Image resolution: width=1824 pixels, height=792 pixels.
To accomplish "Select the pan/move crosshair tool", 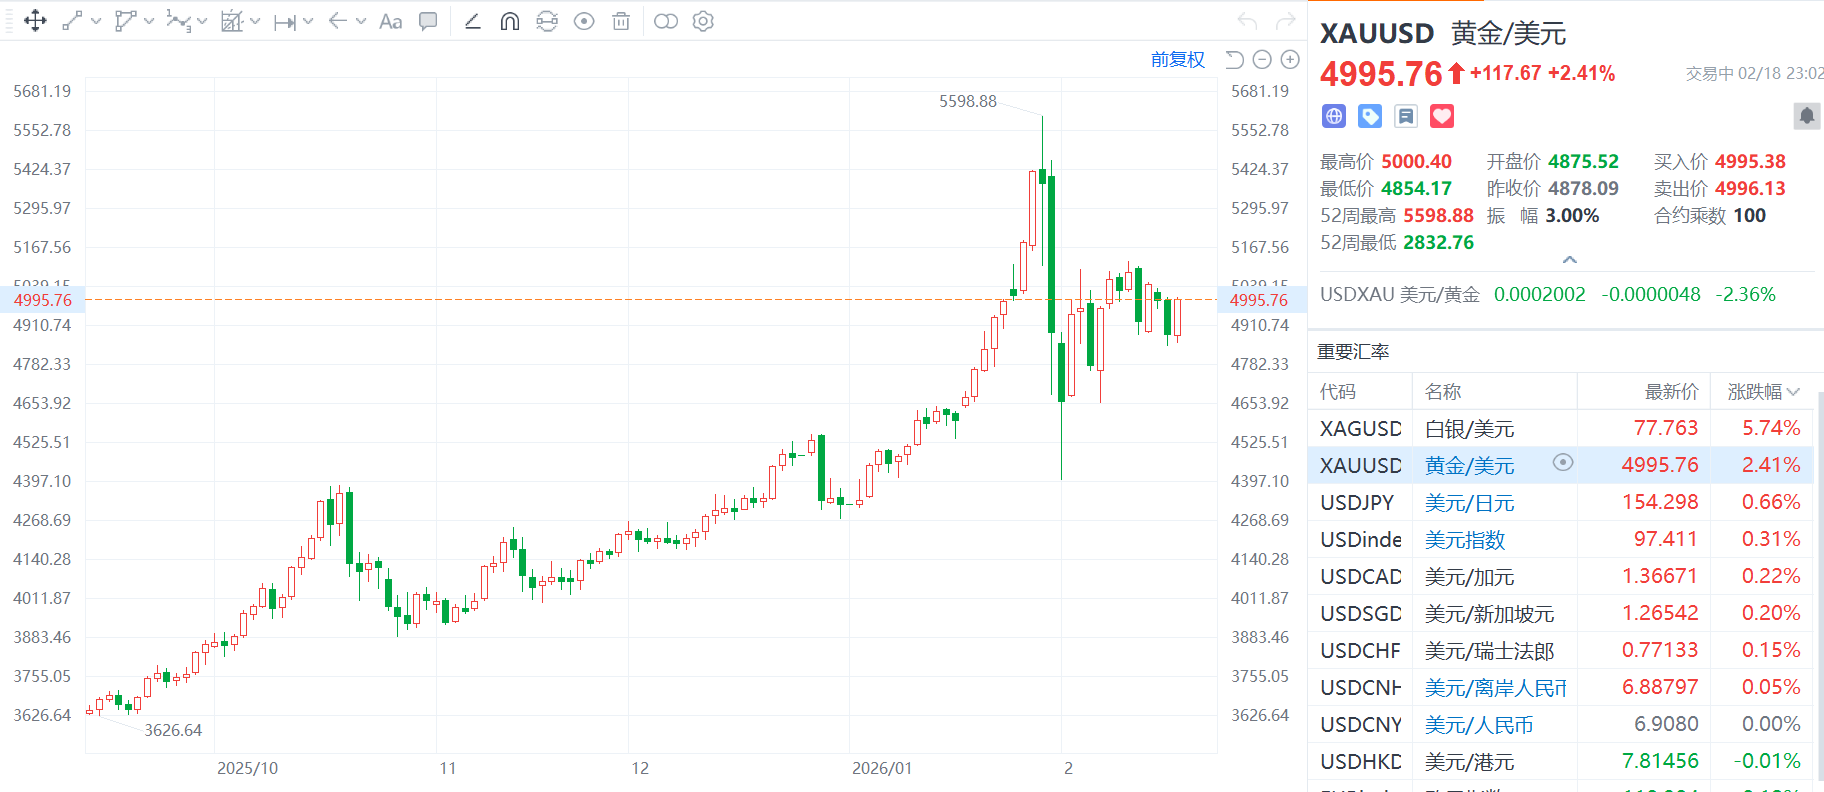I will pyautogui.click(x=35, y=21).
